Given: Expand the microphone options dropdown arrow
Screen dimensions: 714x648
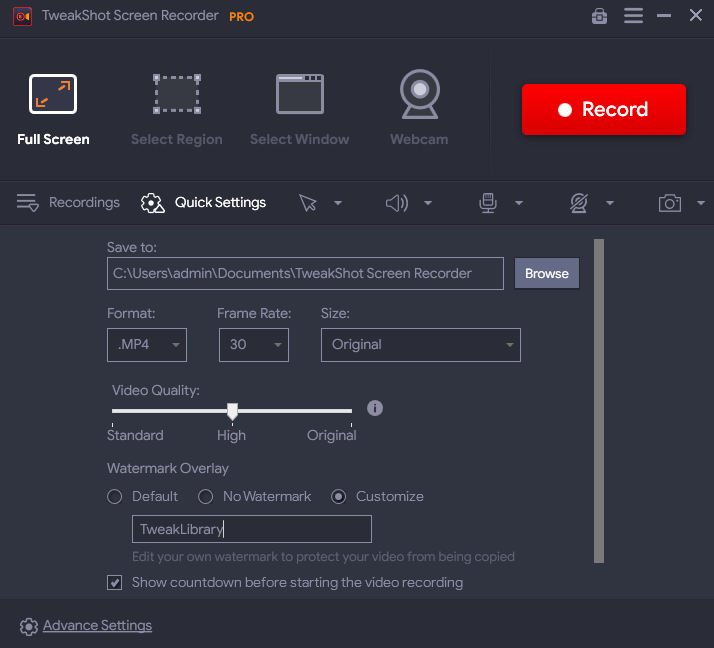Looking at the screenshot, I should click(x=519, y=203).
